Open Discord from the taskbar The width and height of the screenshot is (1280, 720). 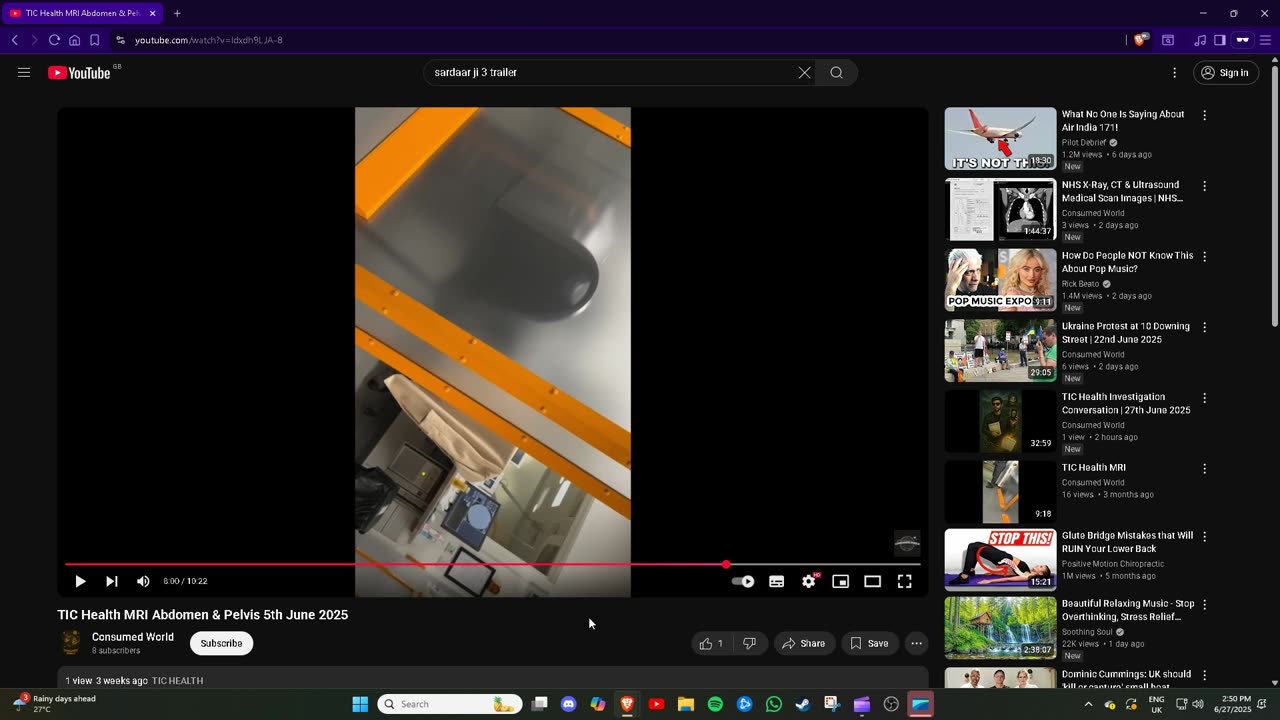[x=569, y=704]
